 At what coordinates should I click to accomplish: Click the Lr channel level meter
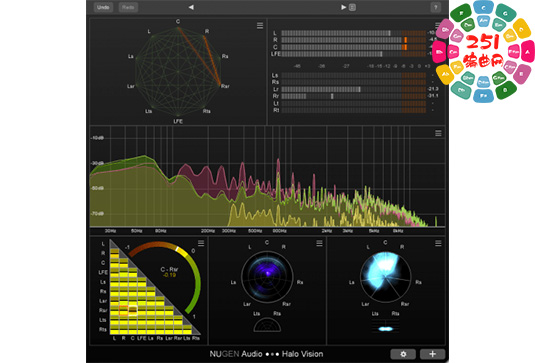point(353,89)
